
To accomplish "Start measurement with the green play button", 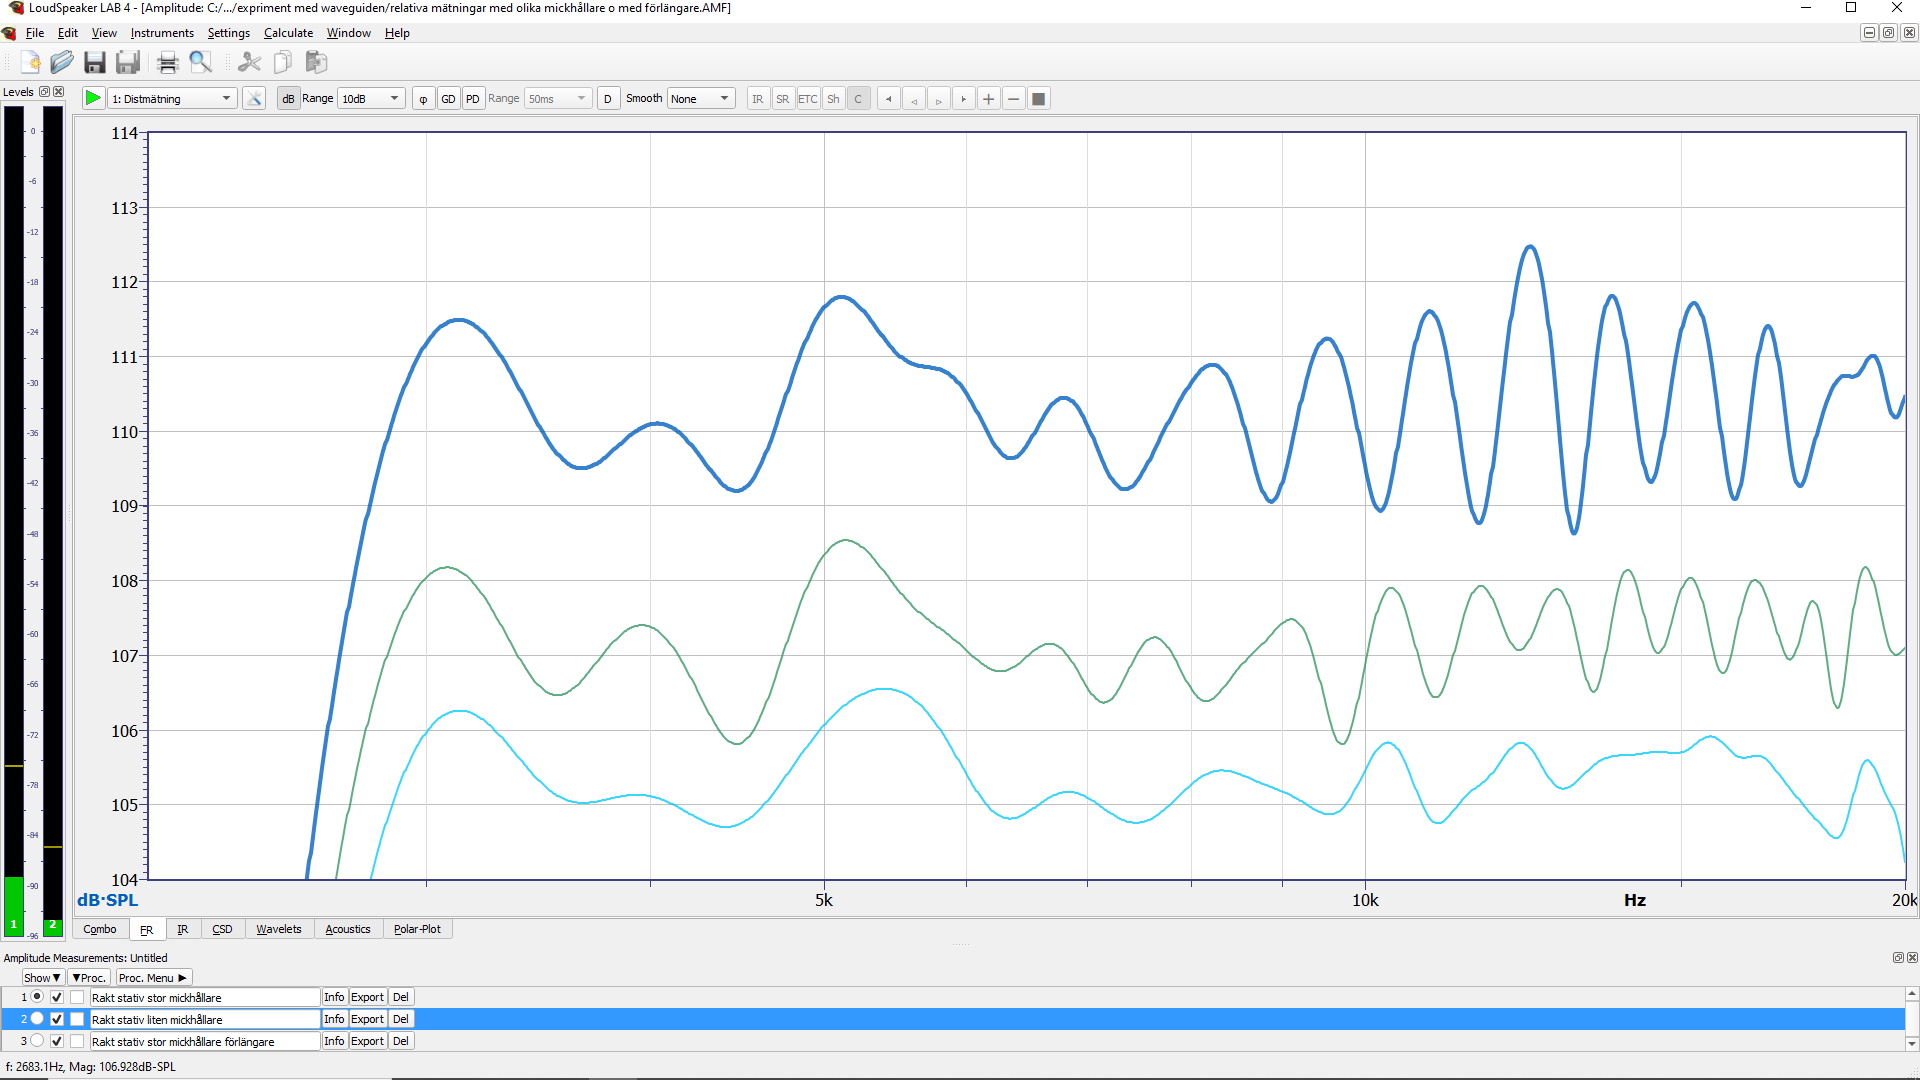I will [x=92, y=98].
